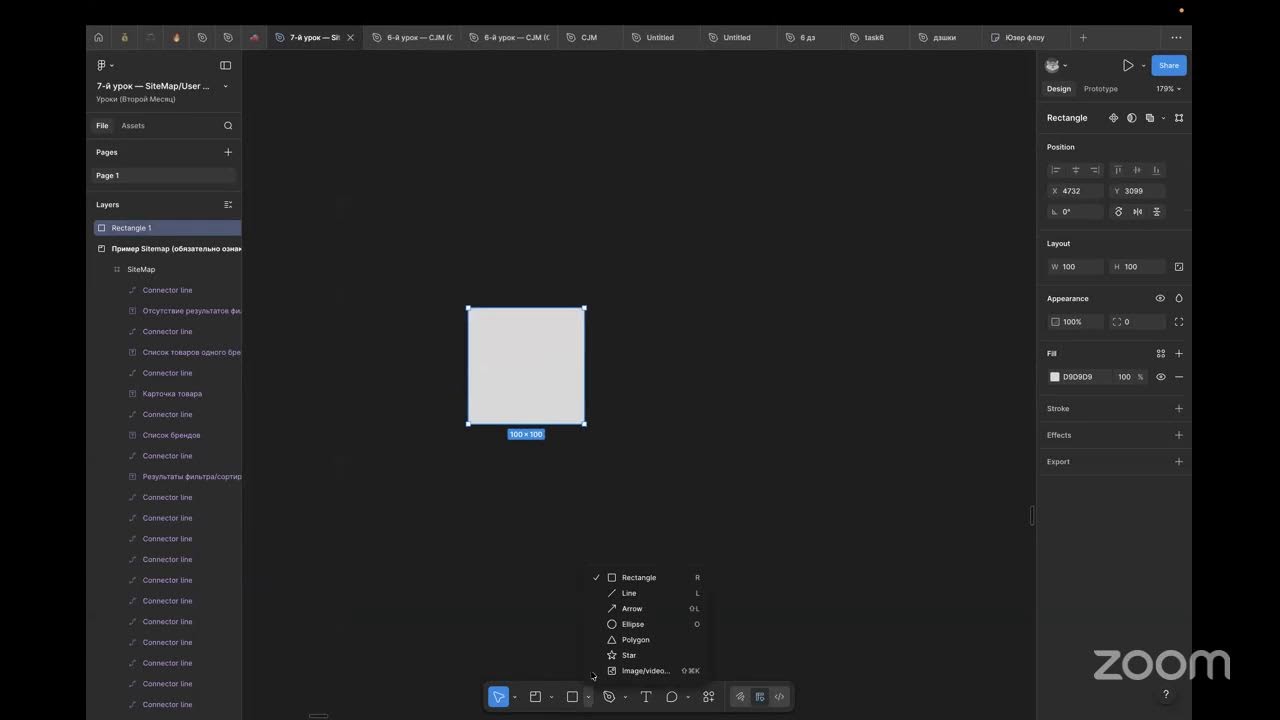Open Move tool options chevron
1280x720 pixels.
click(x=515, y=697)
